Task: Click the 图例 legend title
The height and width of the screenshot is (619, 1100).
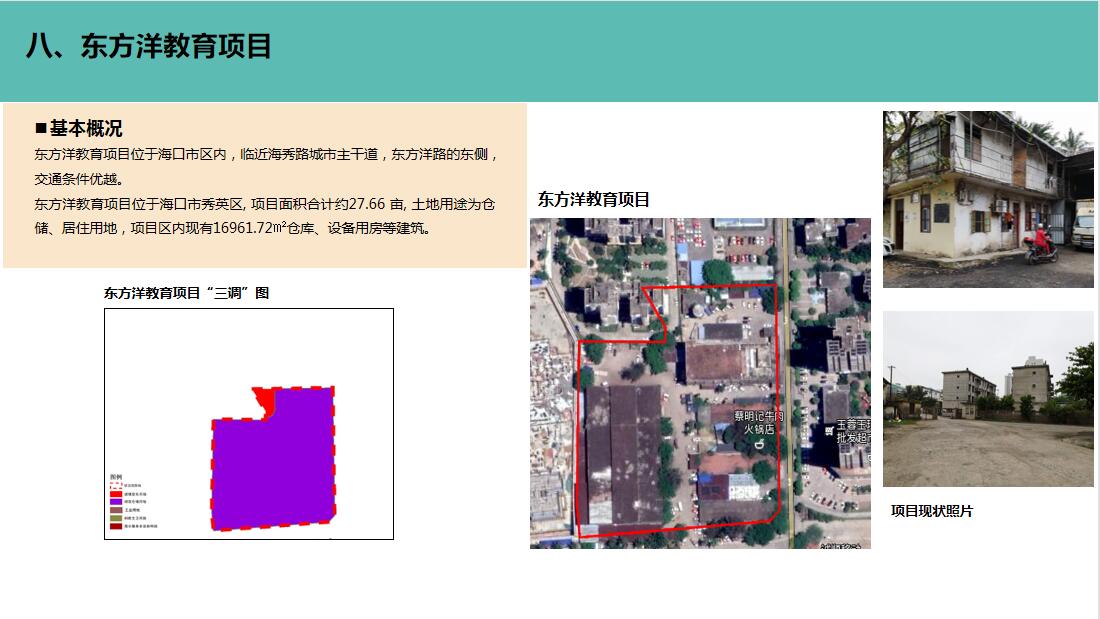Action: (115, 476)
